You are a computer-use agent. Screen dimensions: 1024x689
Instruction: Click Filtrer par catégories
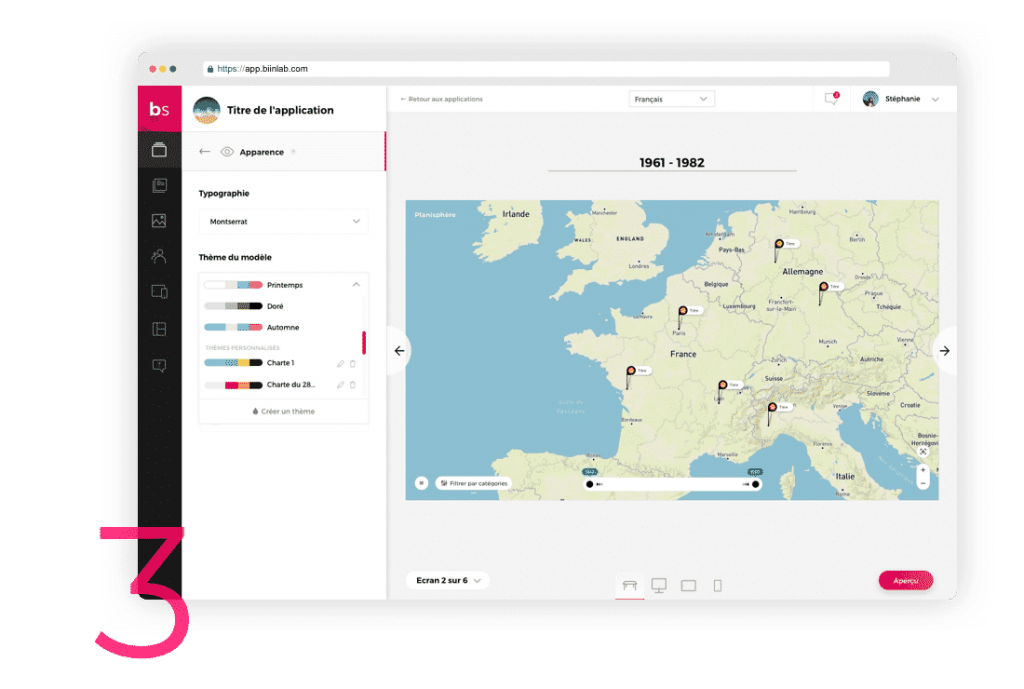click(x=474, y=483)
